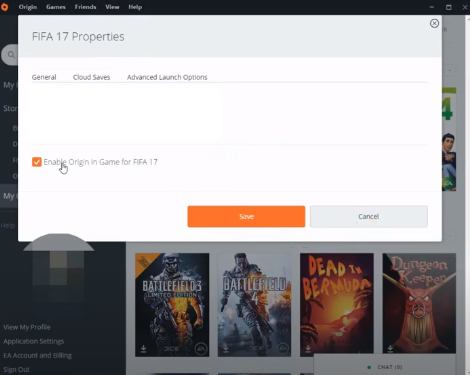Switch to the General tab
Screen dimensions: 470x375
tap(44, 77)
